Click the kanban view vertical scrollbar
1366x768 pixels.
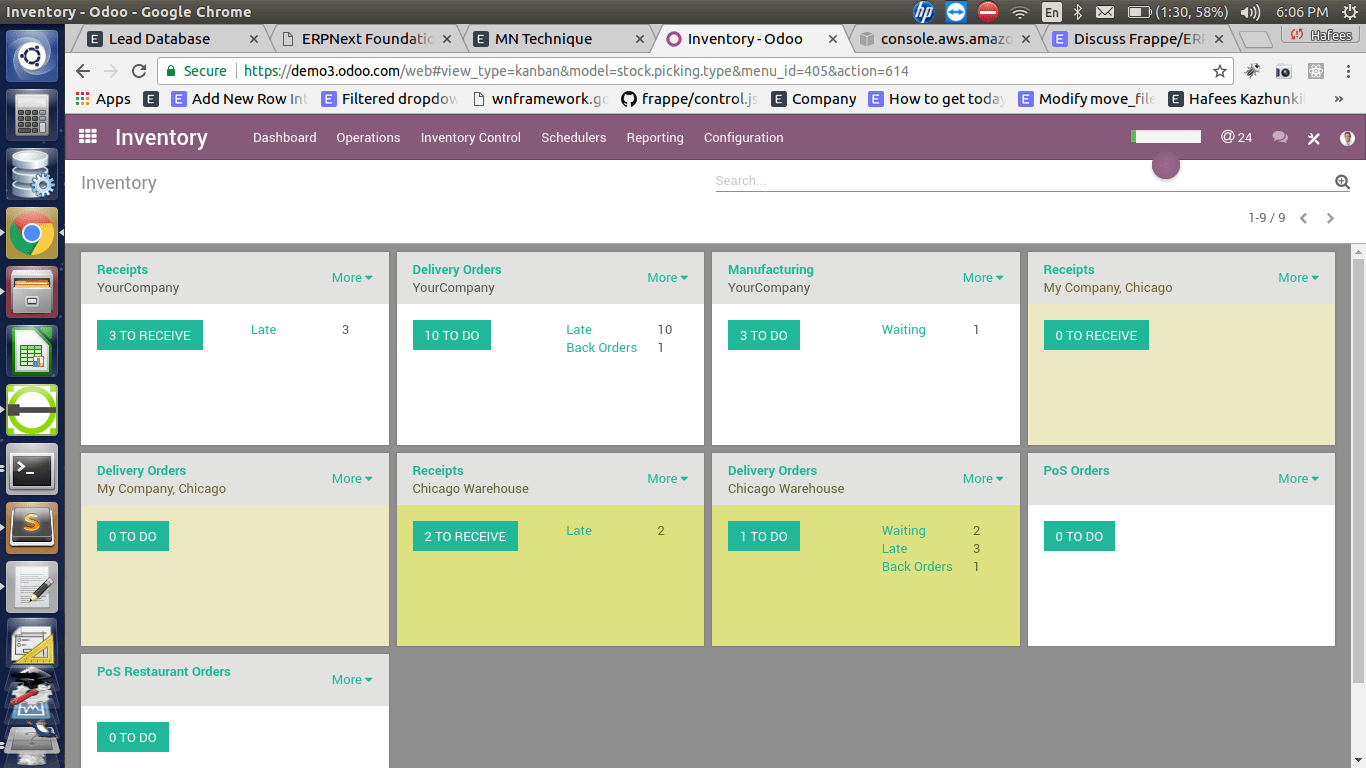point(1358,470)
